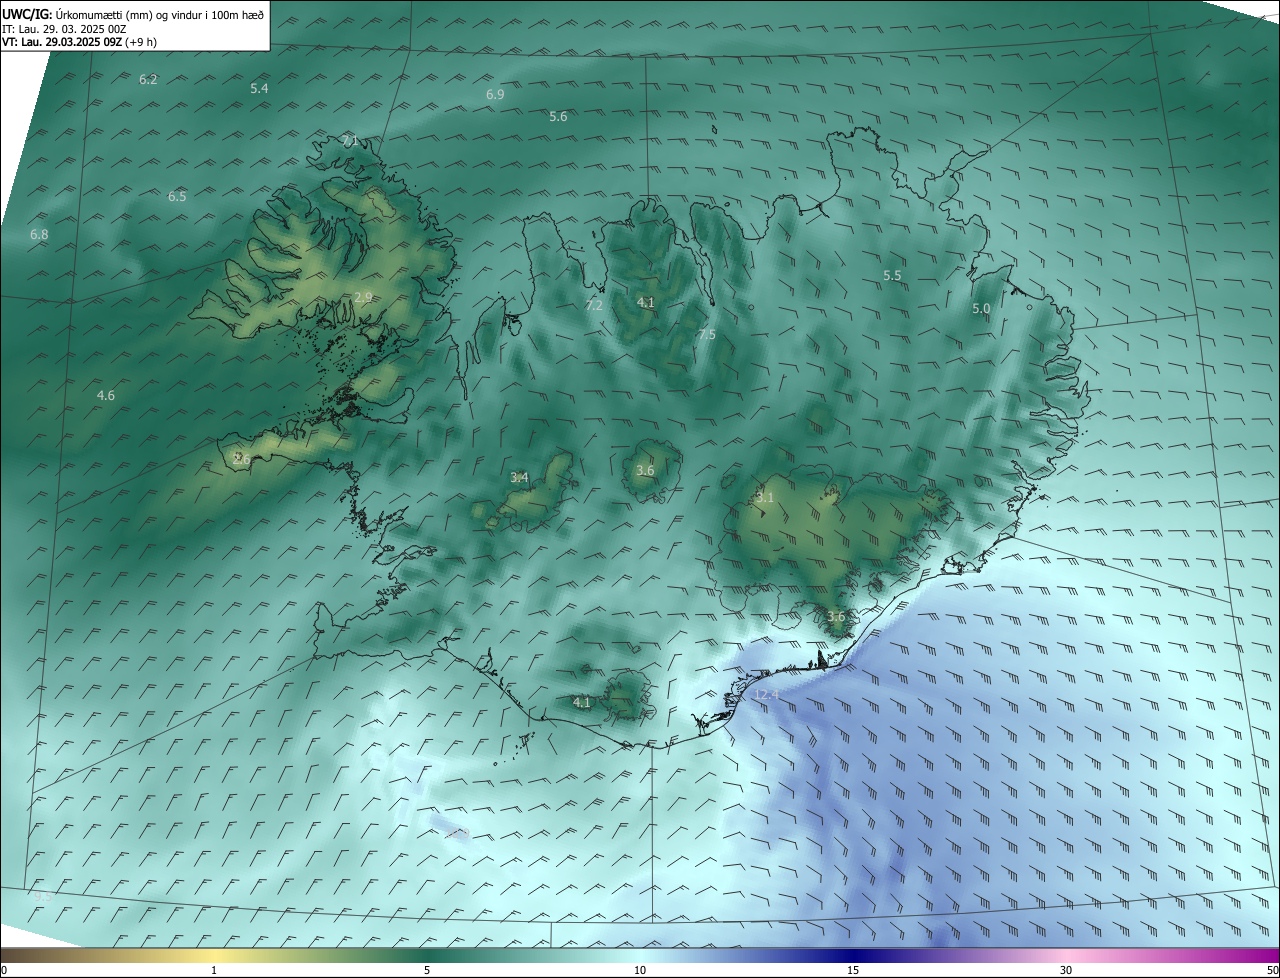
Task: Click the 6.8 value label
Action: click(39, 234)
